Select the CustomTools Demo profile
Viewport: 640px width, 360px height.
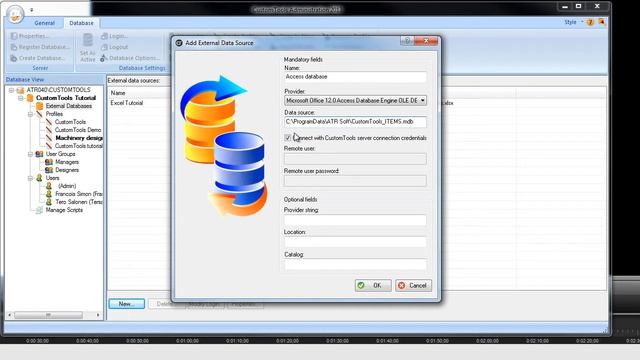(78, 130)
